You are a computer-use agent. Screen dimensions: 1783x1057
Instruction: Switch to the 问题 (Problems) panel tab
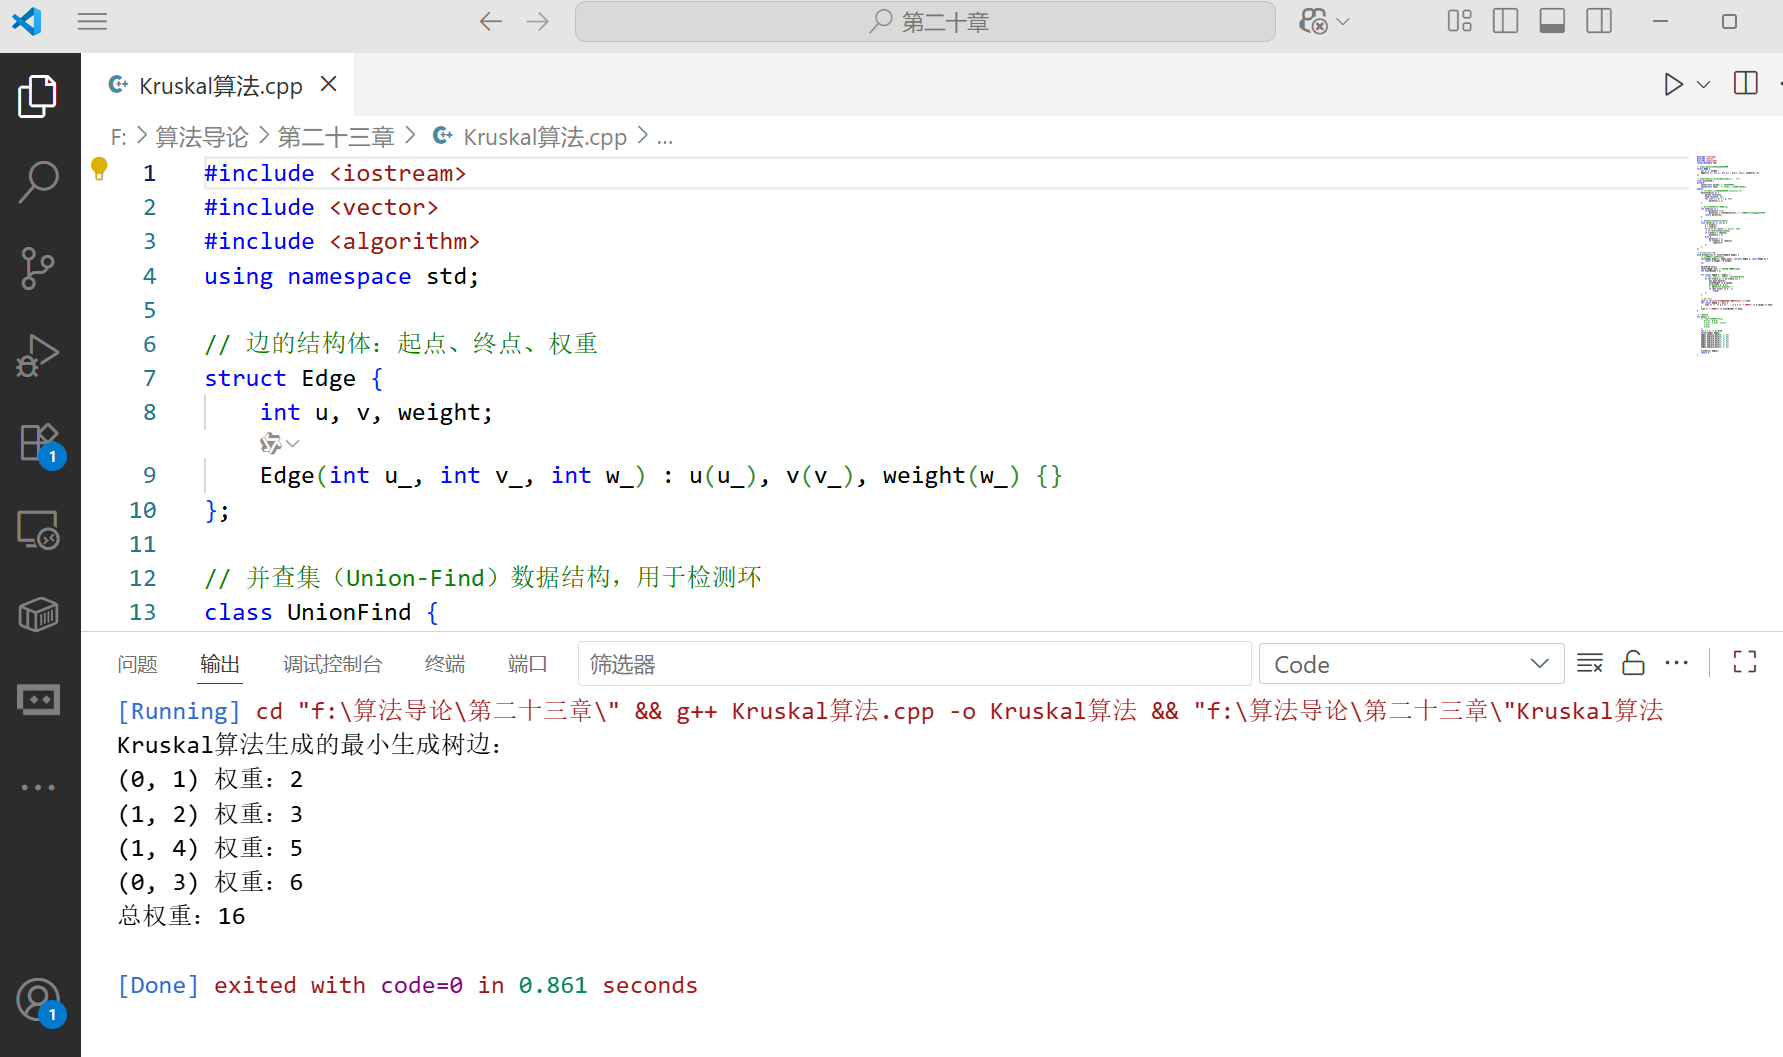coord(137,664)
